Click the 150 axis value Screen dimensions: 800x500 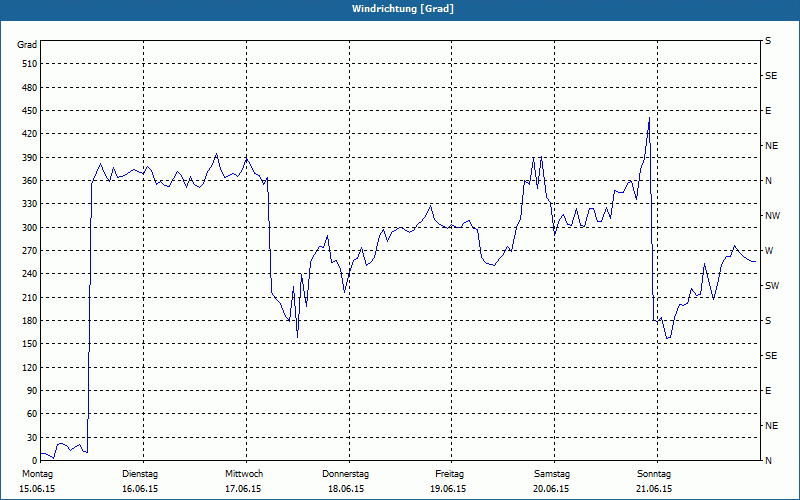[x=30, y=344]
